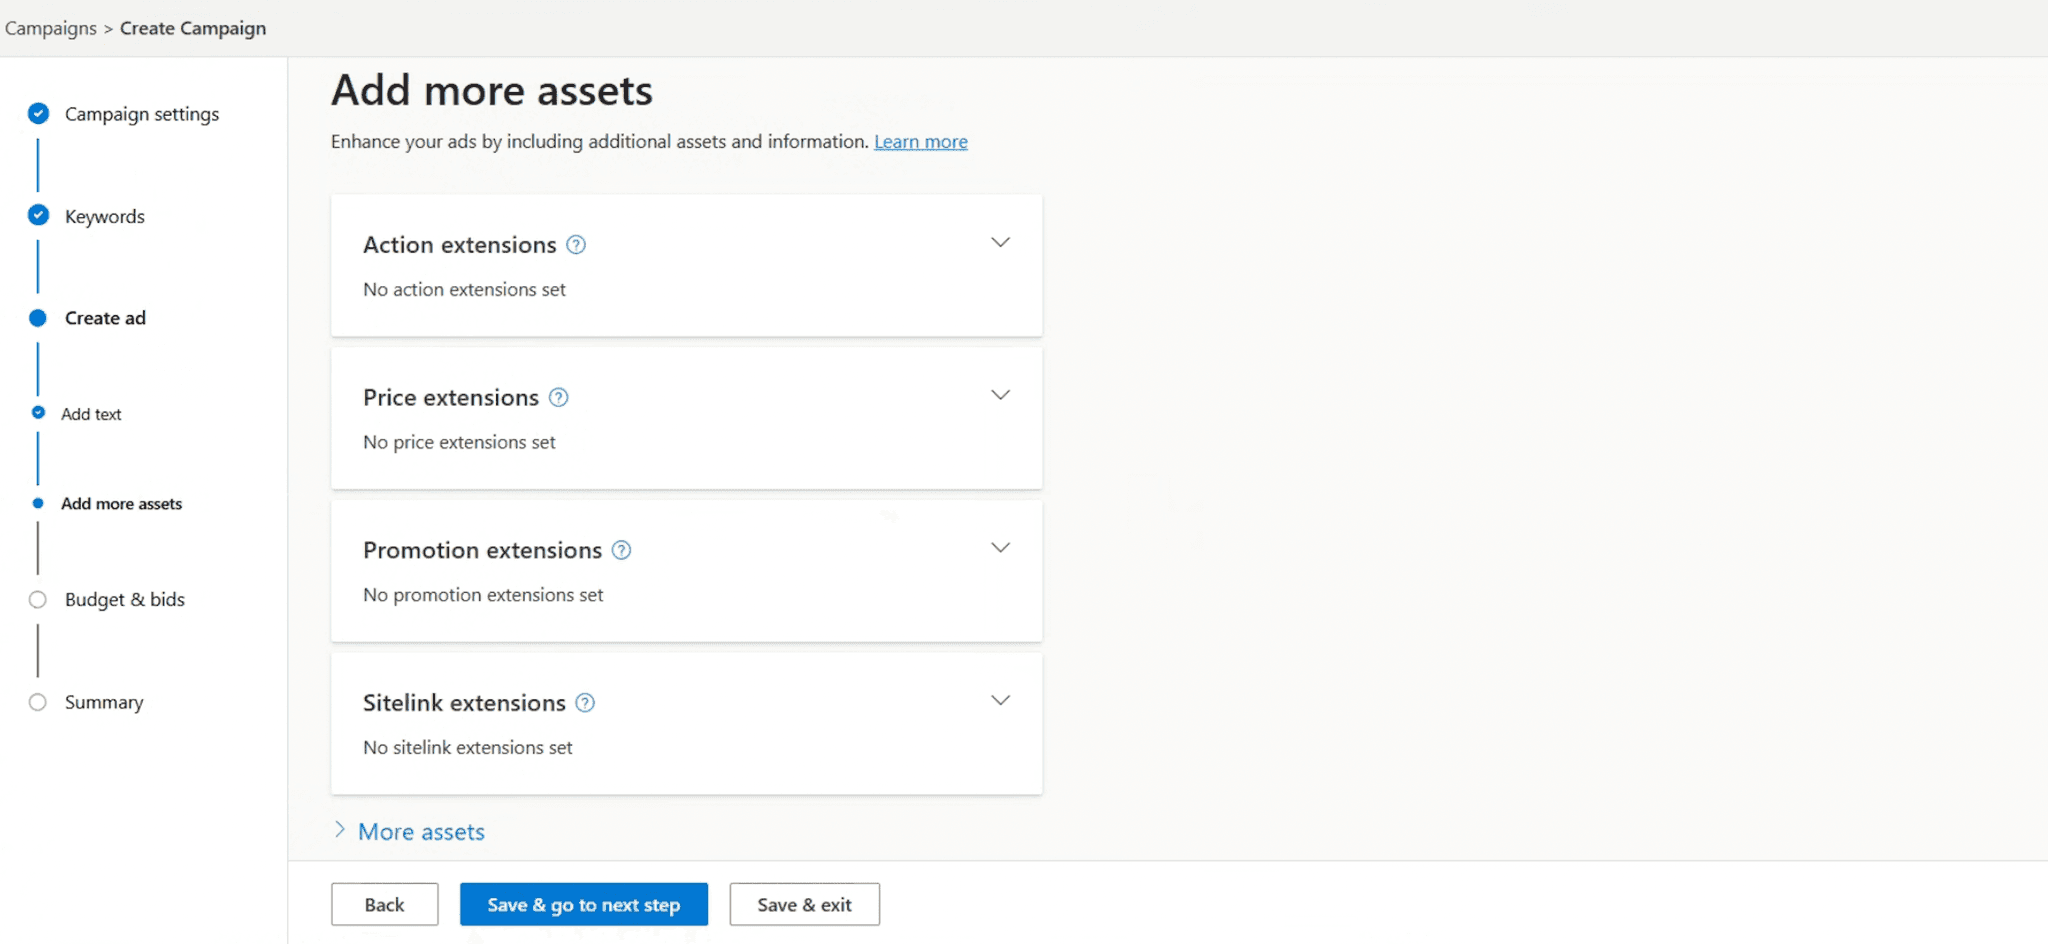
Task: Click help icon beside Price extensions
Action: pyautogui.click(x=559, y=398)
